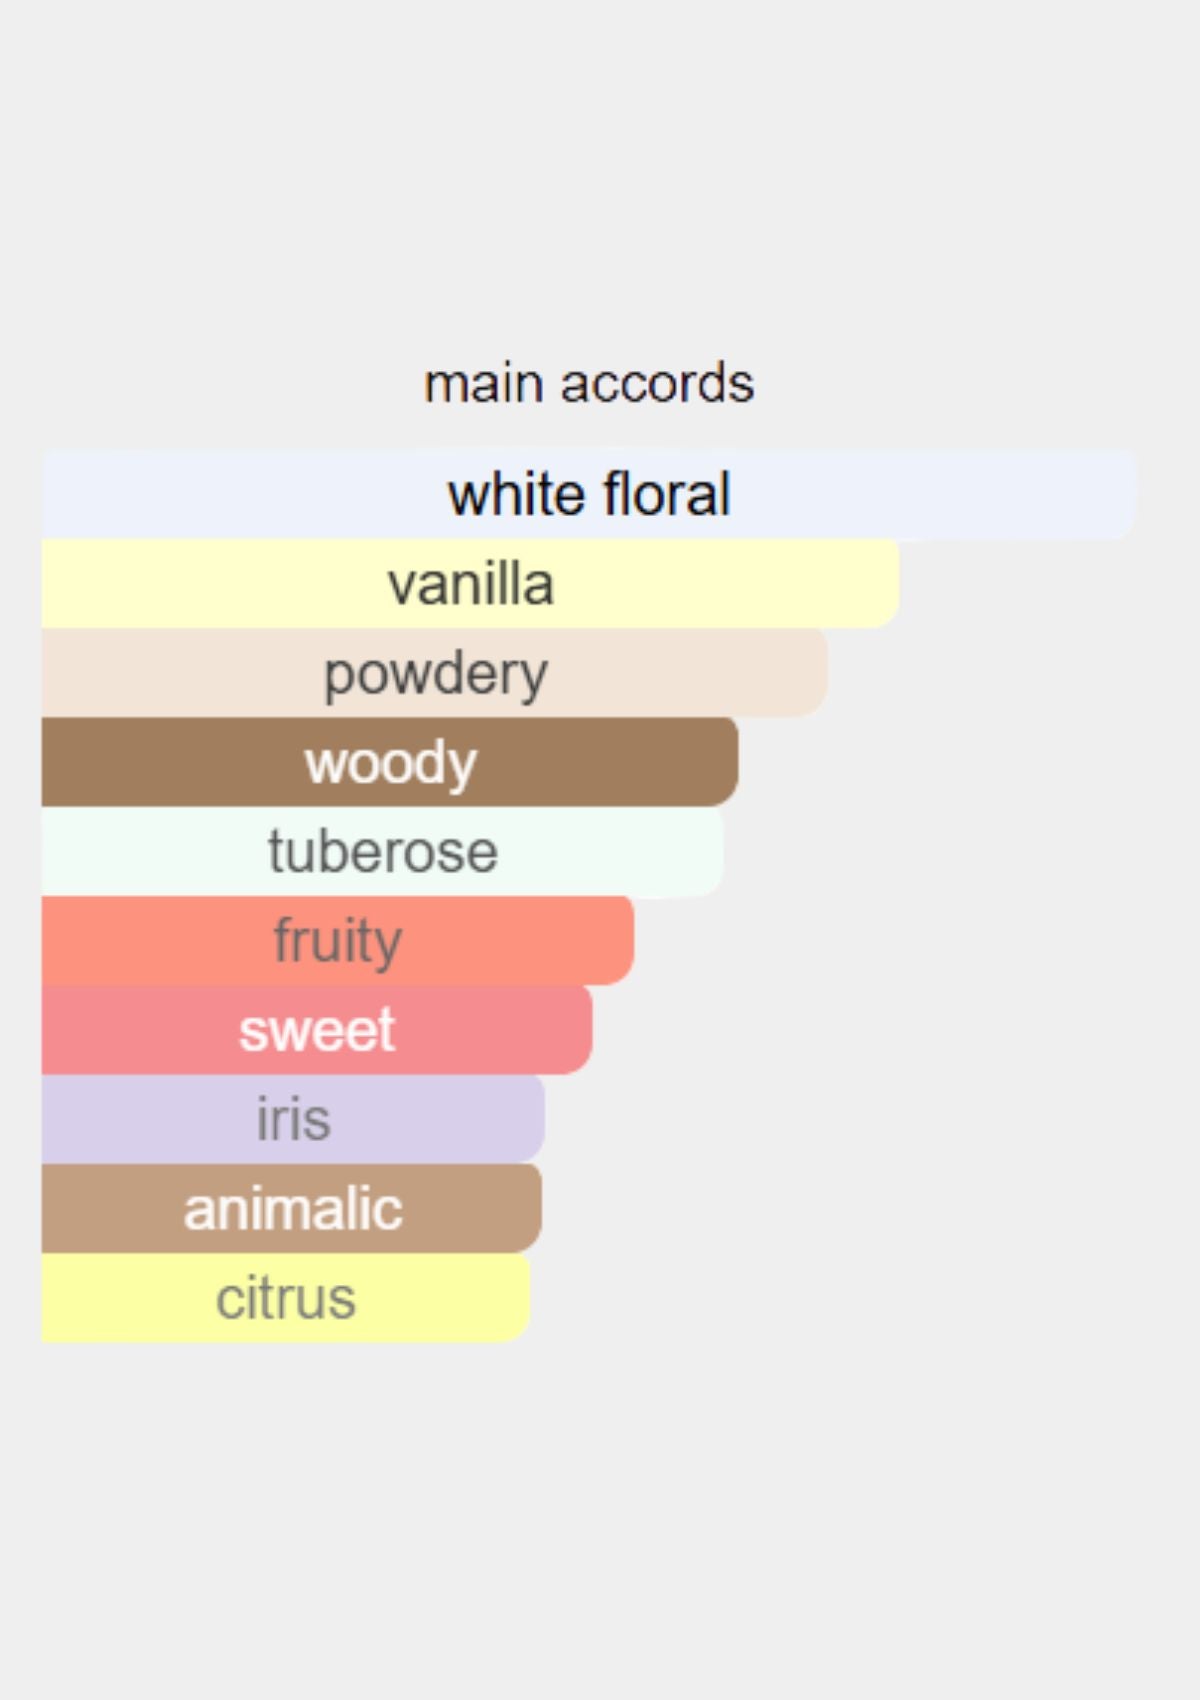The height and width of the screenshot is (1700, 1200).
Task: Click the "tuberose" label text
Action: [382, 852]
